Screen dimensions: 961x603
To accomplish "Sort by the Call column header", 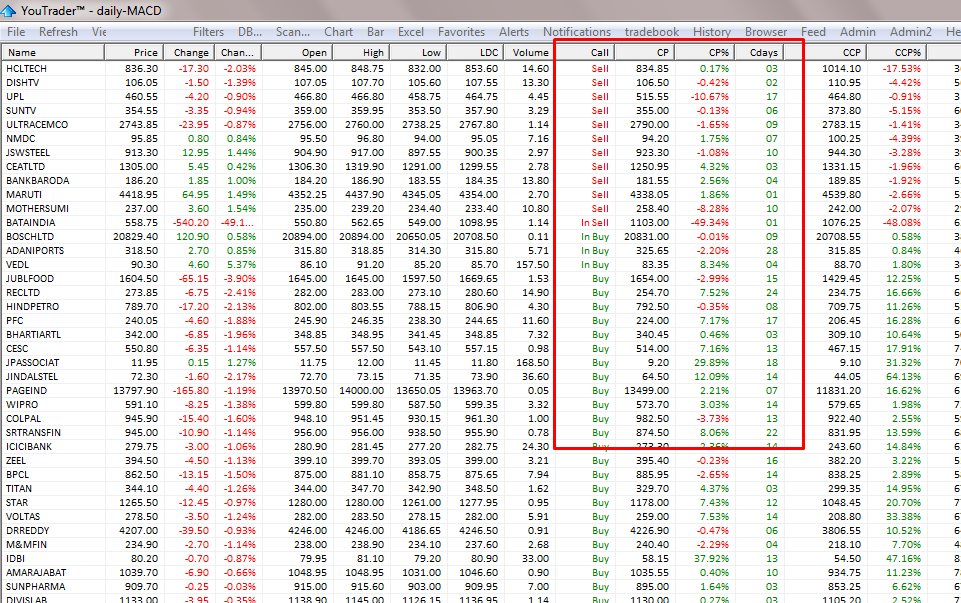I will 584,52.
